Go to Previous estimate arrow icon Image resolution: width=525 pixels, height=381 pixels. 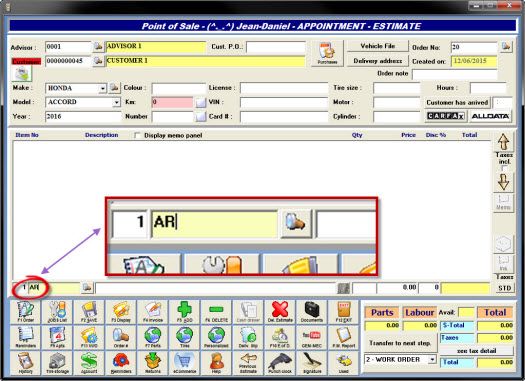point(248,363)
